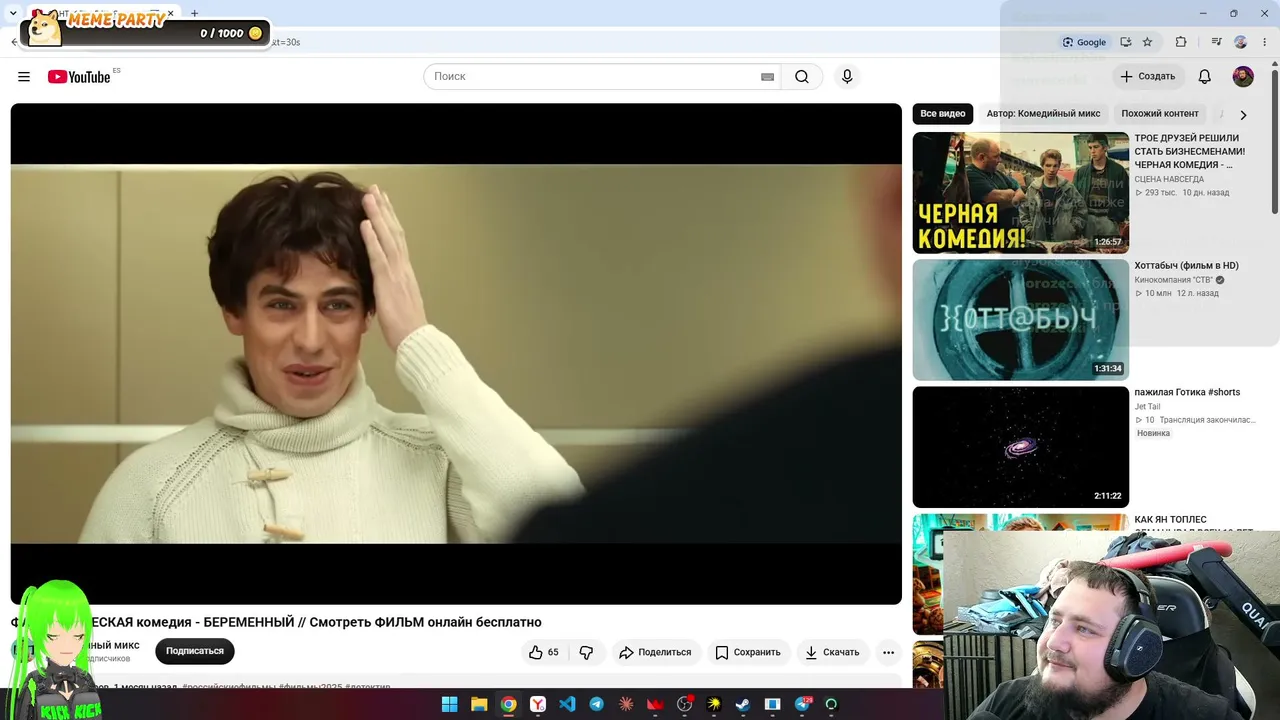This screenshot has height=720, width=1280.
Task: Share the video via Поделиться
Action: pos(655,652)
